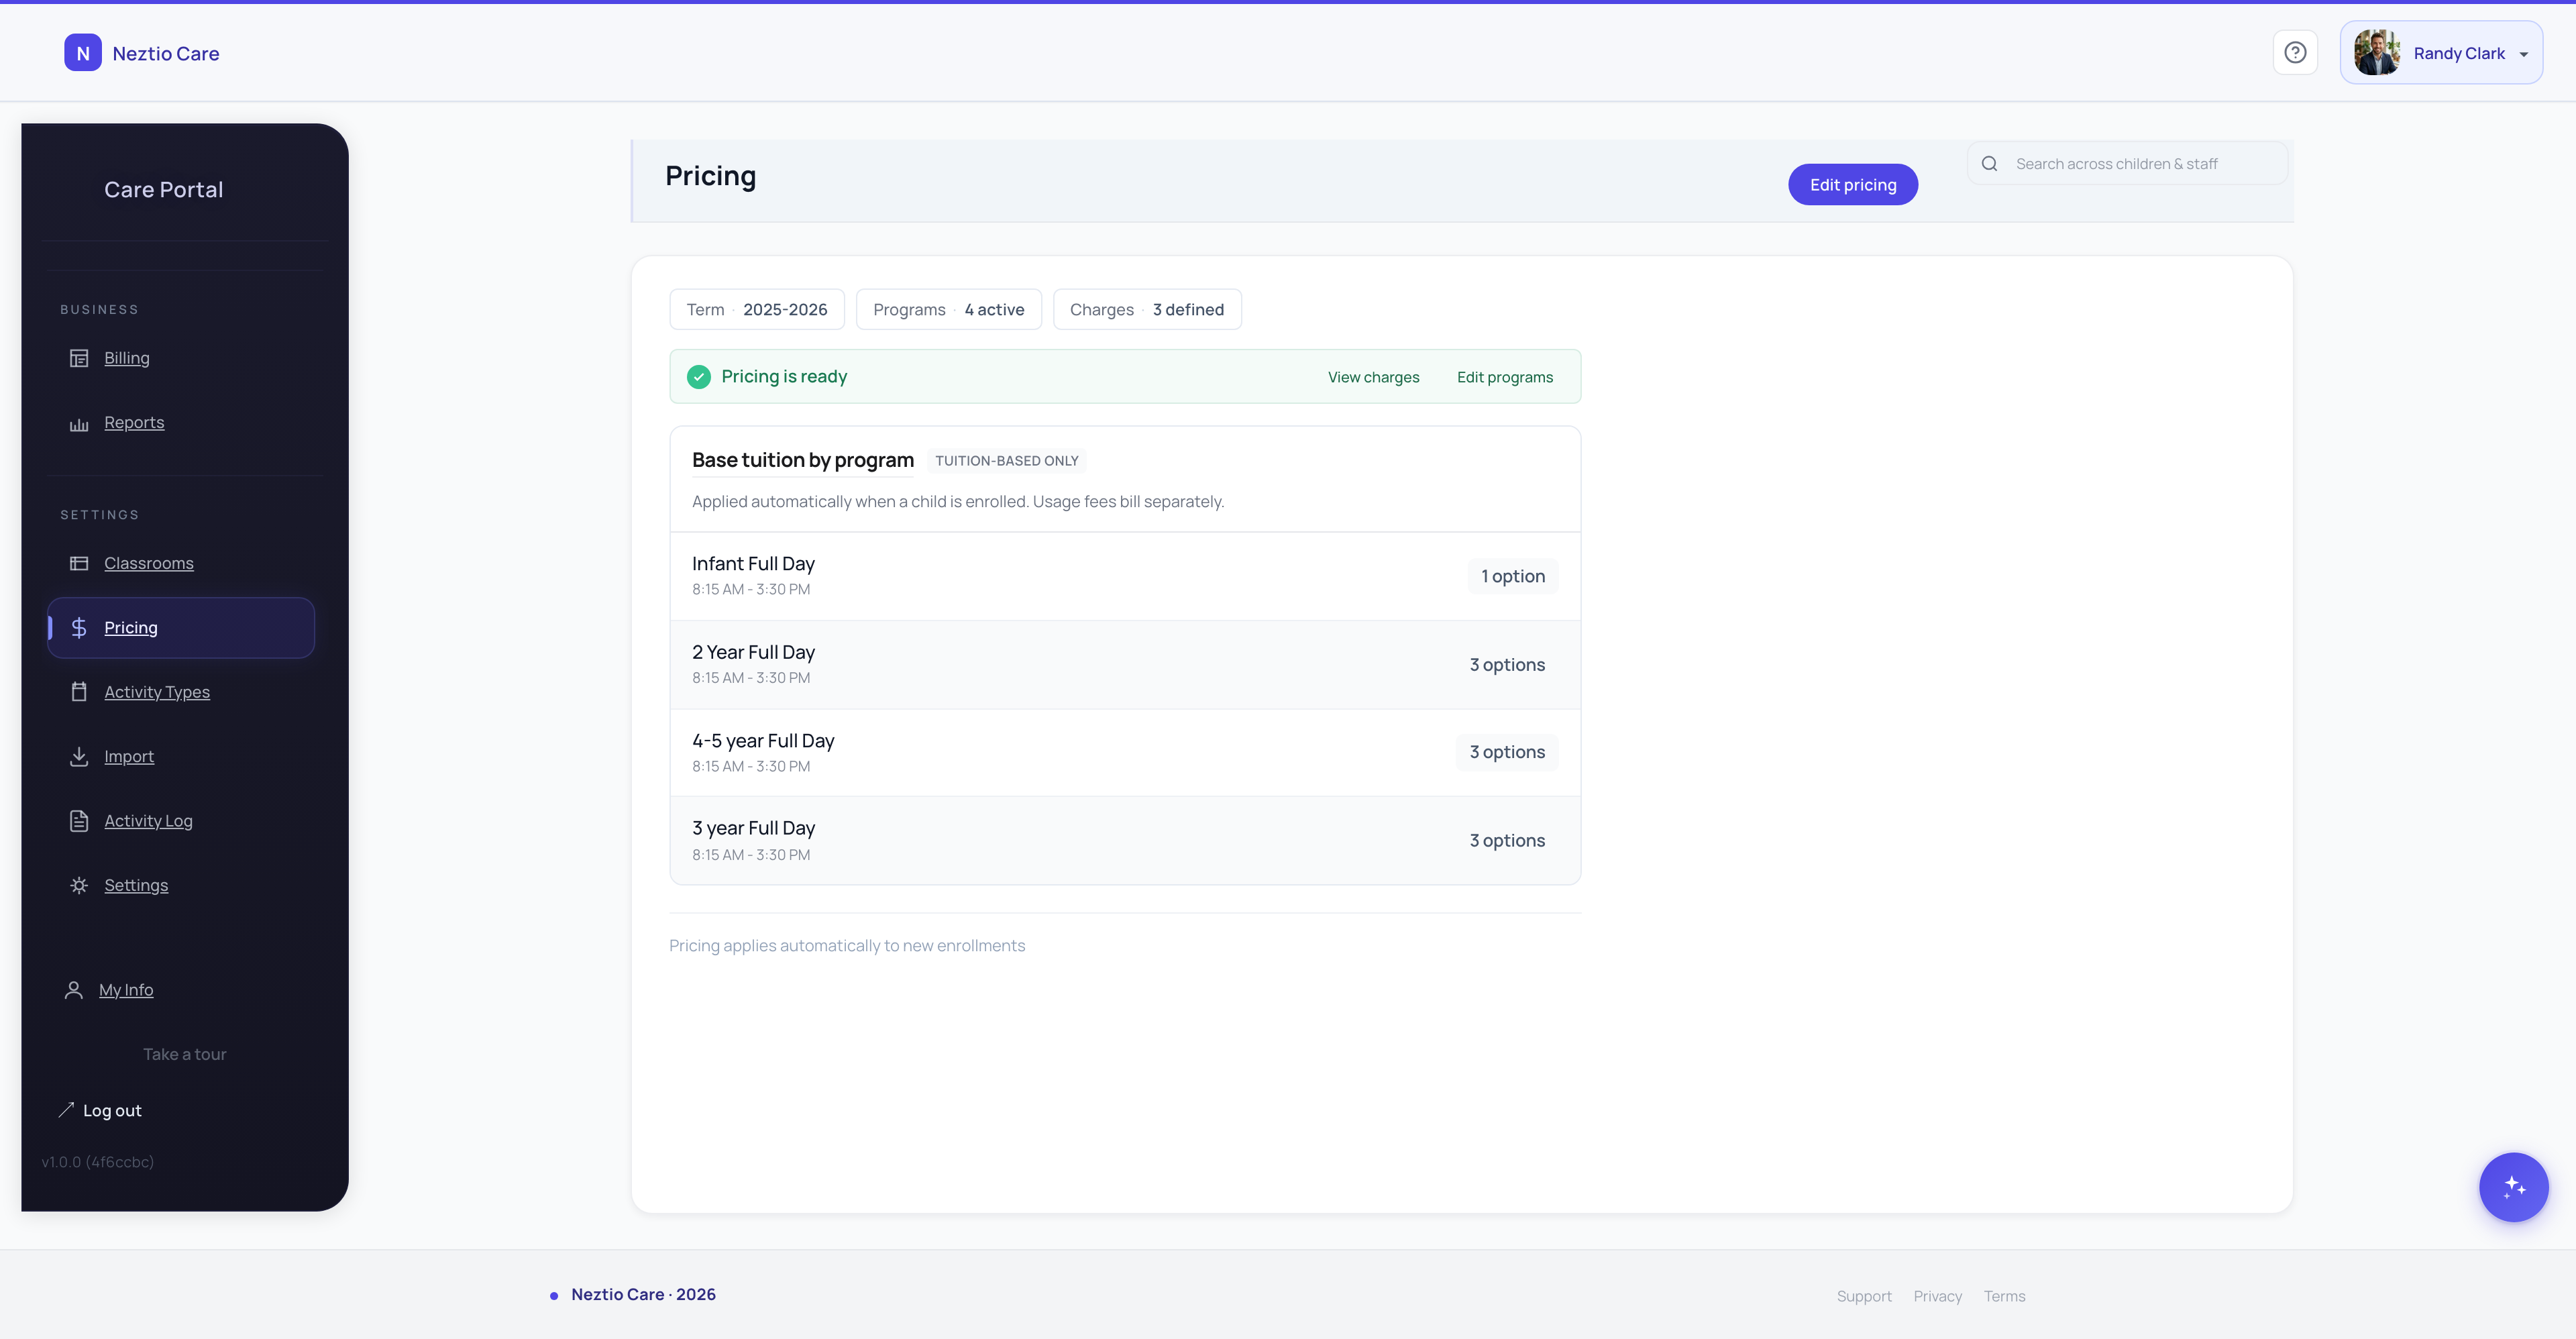This screenshot has height=1339, width=2576.
Task: Click the Settings sun icon
Action: tap(80, 885)
